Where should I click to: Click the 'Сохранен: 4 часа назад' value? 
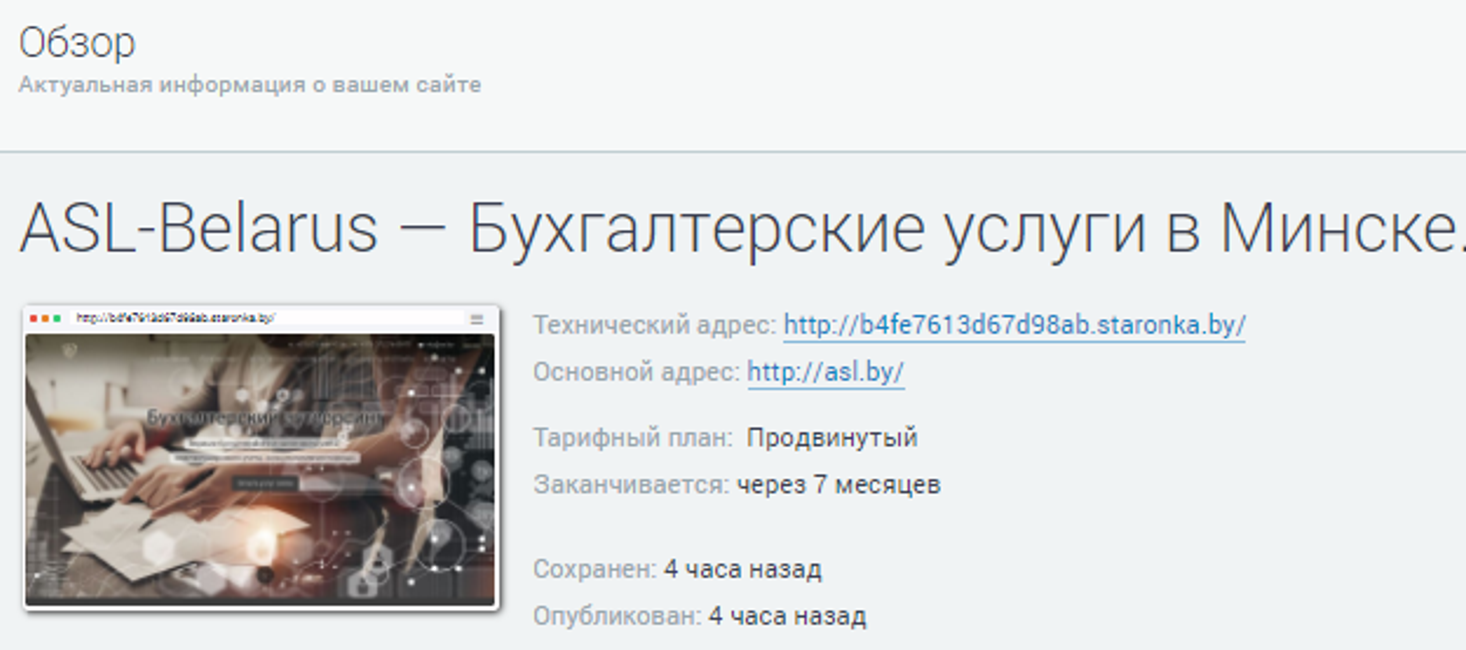(x=743, y=570)
